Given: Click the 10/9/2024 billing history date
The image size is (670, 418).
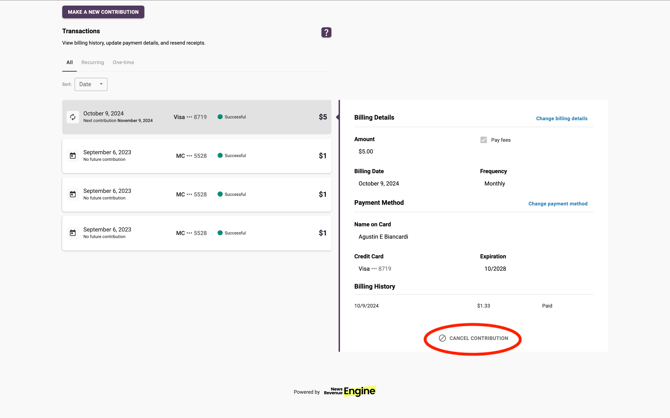Looking at the screenshot, I should (366, 306).
